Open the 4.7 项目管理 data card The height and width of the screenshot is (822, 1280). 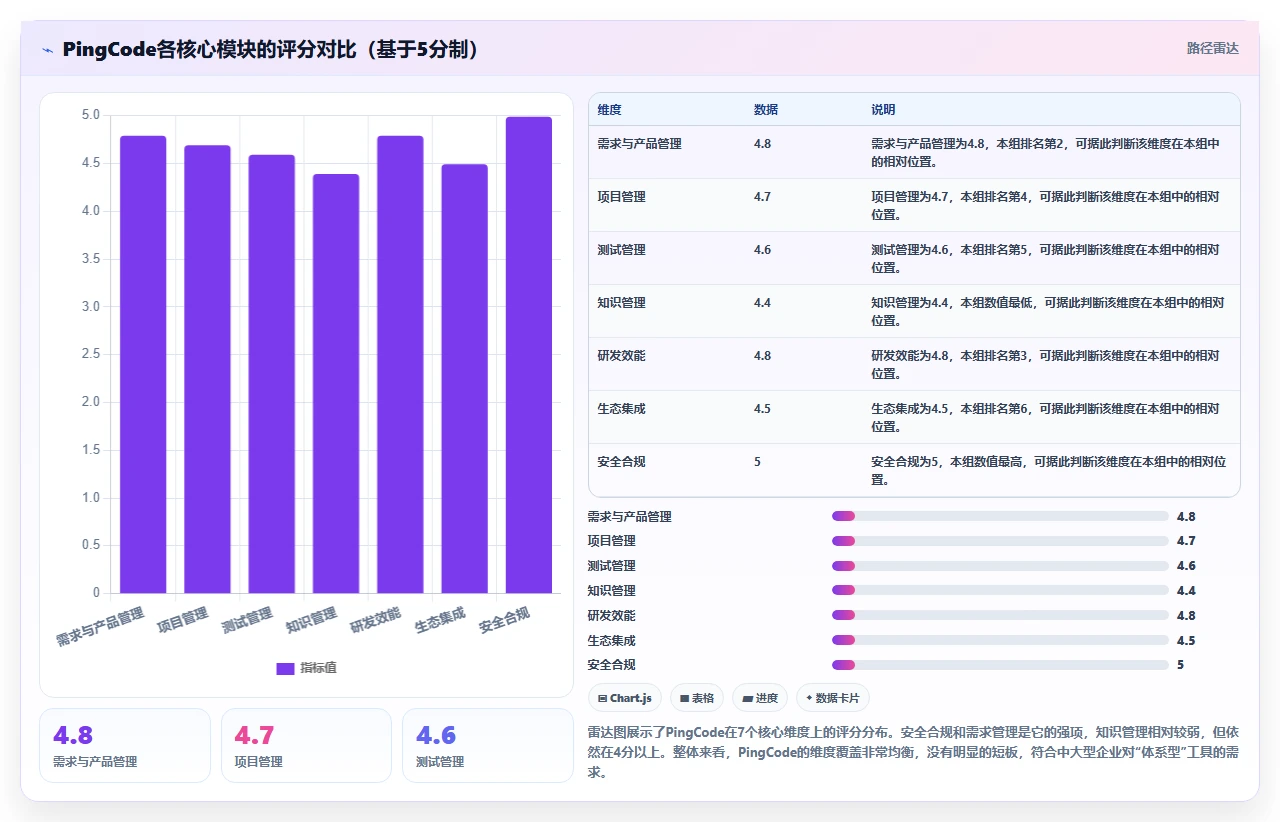306,745
